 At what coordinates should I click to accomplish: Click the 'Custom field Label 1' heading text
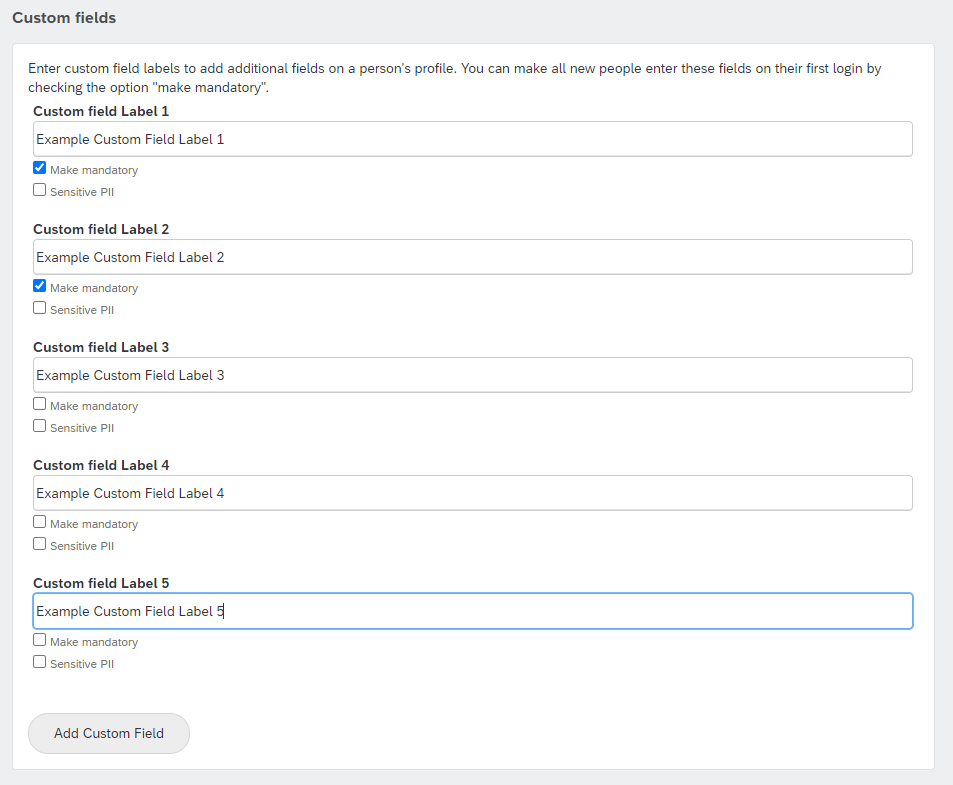(x=101, y=111)
